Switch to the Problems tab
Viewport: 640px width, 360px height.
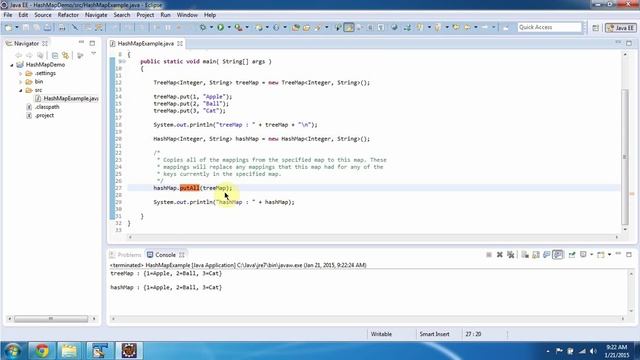tap(125, 255)
